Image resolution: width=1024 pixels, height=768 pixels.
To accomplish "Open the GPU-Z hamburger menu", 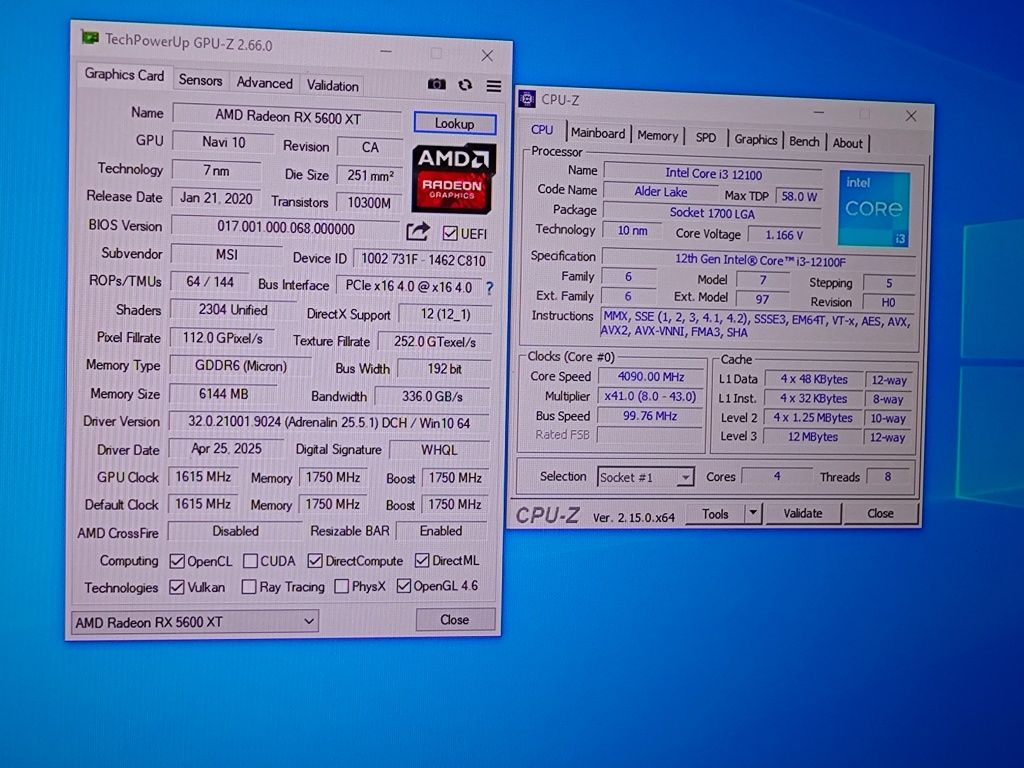I will pos(494,86).
